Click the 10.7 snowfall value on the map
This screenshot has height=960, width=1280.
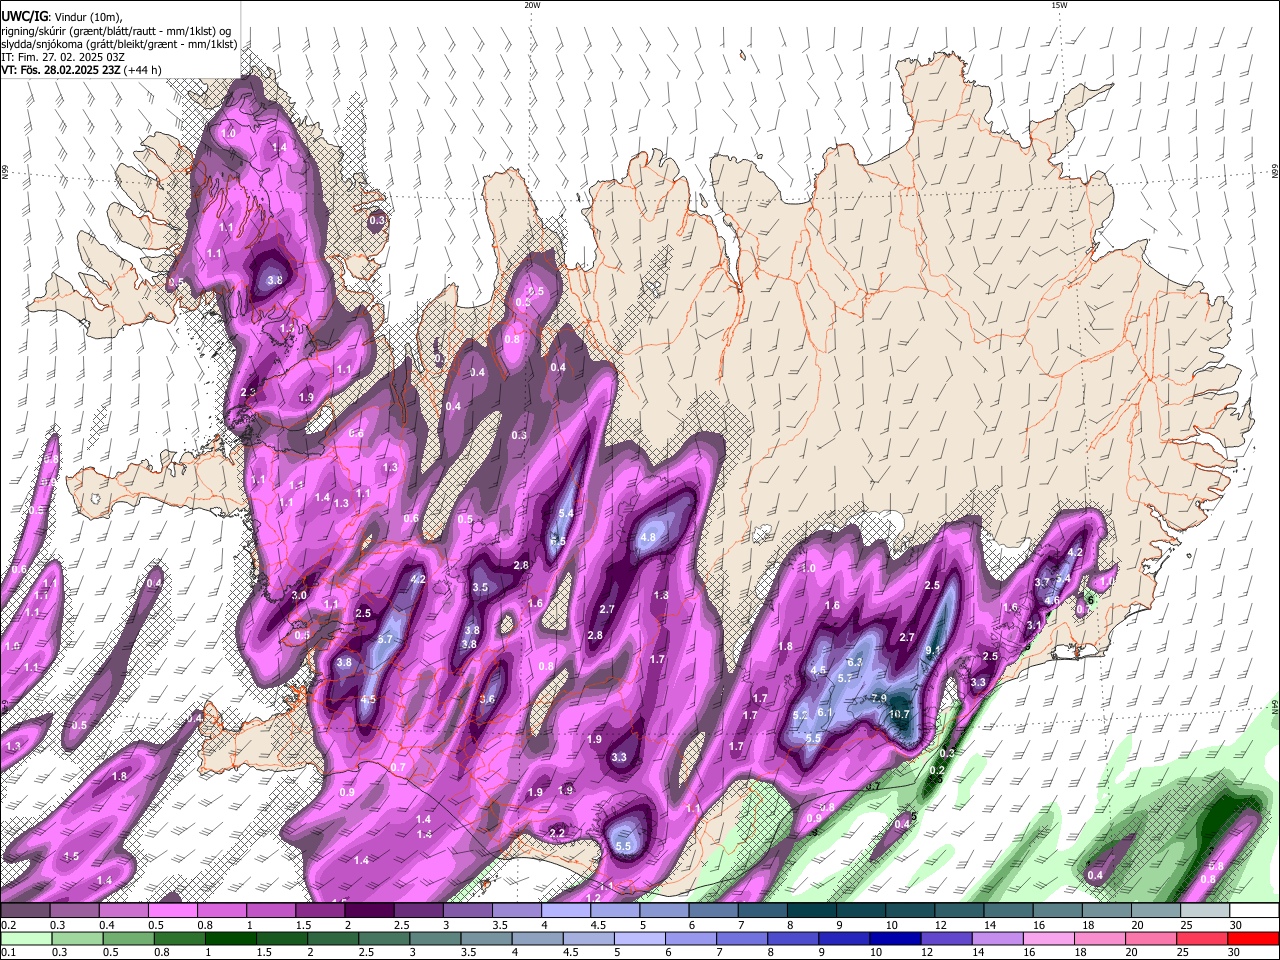[x=899, y=714]
